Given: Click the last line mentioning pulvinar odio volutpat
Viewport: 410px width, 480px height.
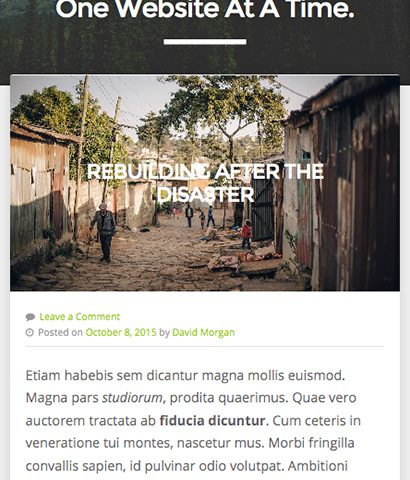Looking at the screenshot, I should click(187, 466).
